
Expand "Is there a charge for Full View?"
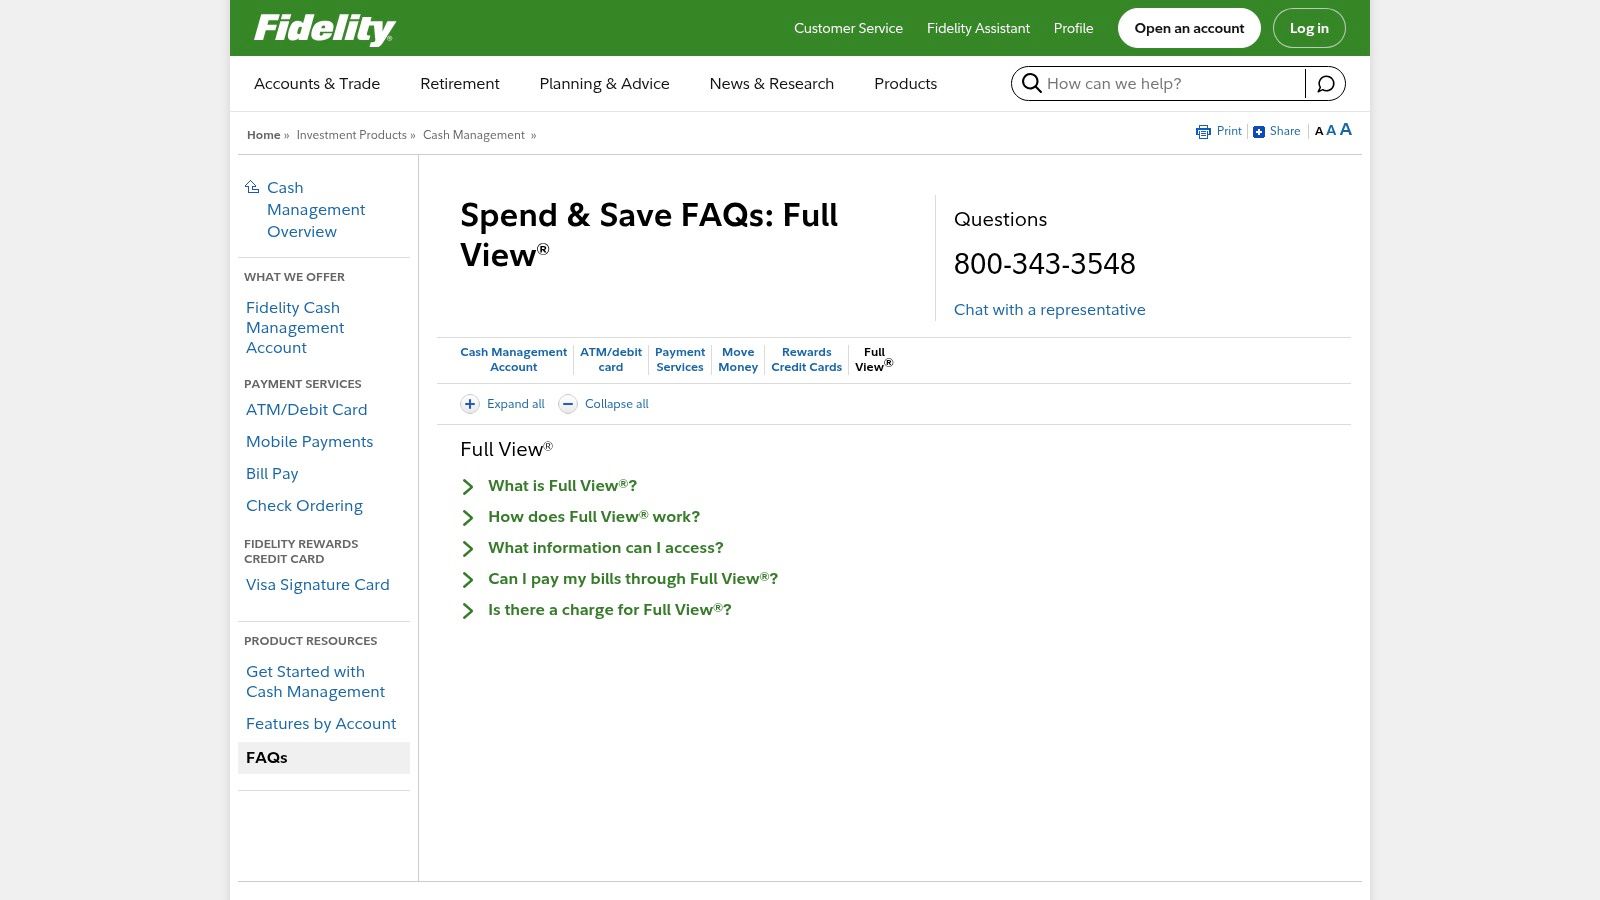tap(609, 610)
